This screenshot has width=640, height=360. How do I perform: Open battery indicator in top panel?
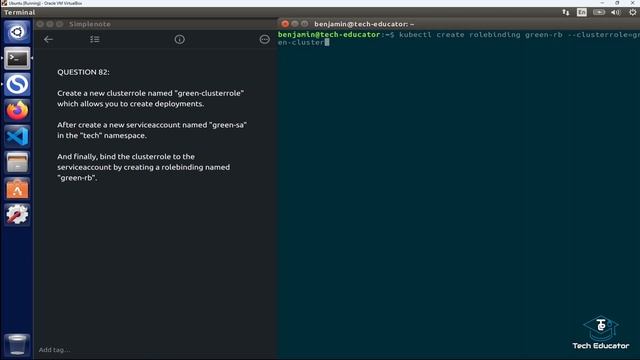(x=599, y=13)
